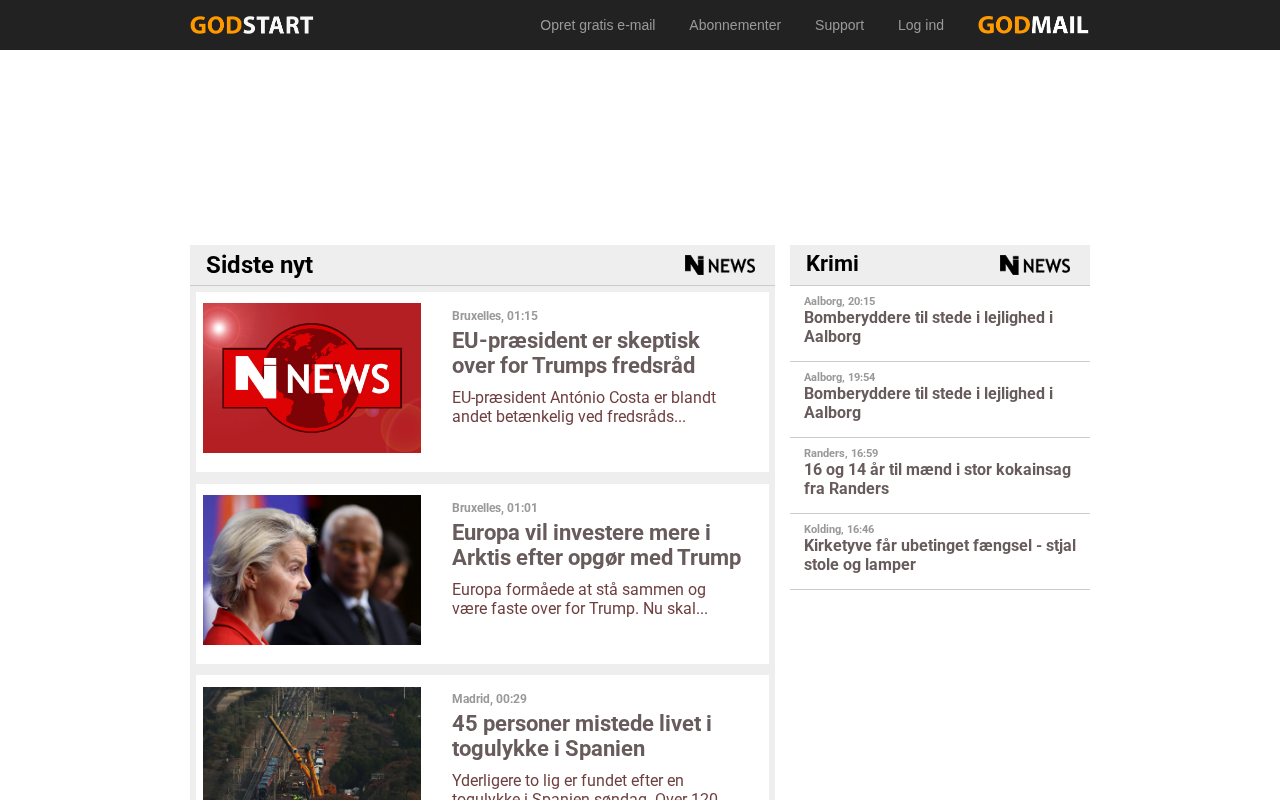Image resolution: width=1280 pixels, height=800 pixels.
Task: Click the summary 'EU-præsident António Costa er blandt'
Action: point(584,407)
